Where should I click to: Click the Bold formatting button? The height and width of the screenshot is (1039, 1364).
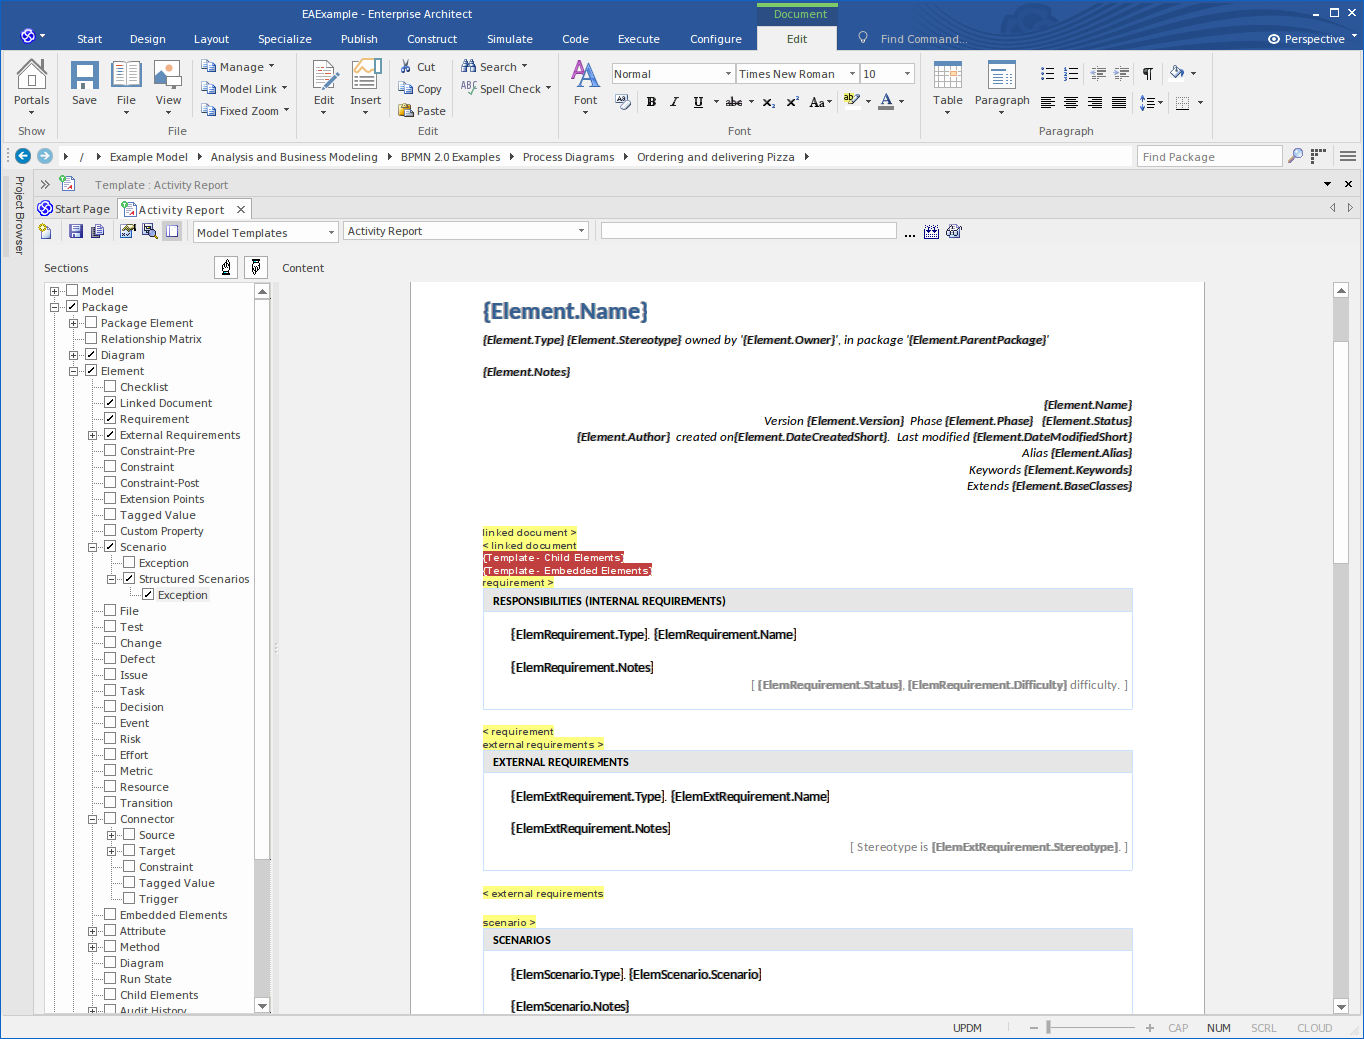651,102
